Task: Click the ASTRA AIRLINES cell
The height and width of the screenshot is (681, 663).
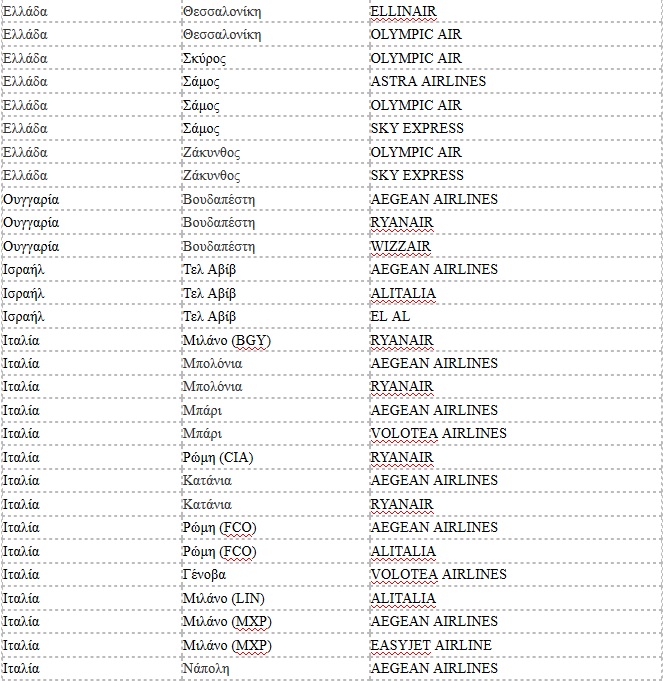Action: pos(428,81)
